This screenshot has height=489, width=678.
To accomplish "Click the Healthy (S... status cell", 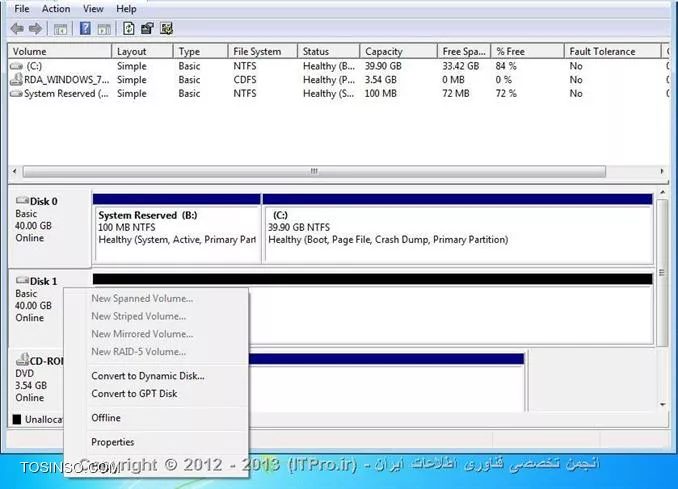I will 328,93.
